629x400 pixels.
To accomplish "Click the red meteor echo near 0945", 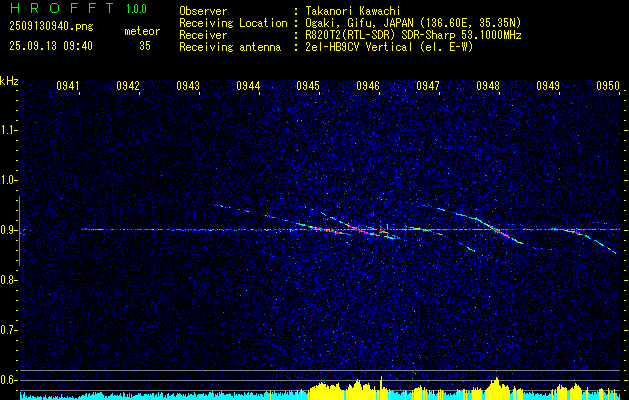I will pyautogui.click(x=325, y=229).
